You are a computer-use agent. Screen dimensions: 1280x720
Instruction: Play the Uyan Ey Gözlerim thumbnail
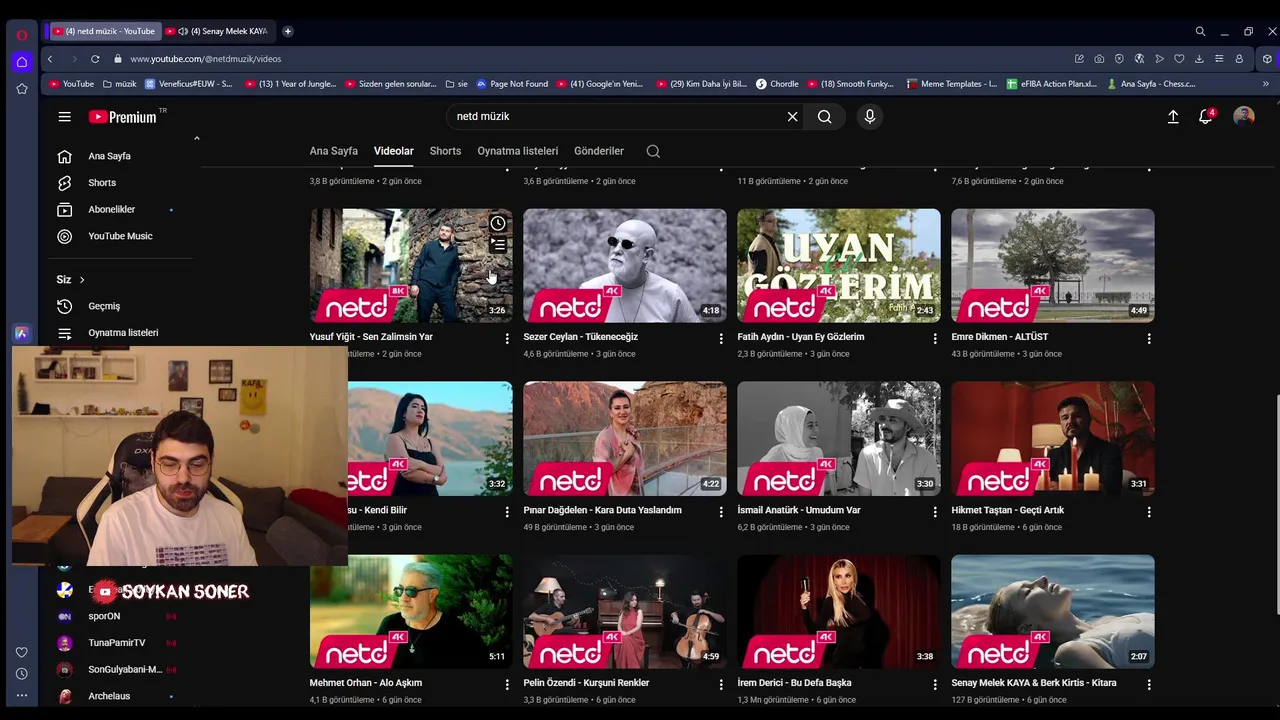(839, 266)
